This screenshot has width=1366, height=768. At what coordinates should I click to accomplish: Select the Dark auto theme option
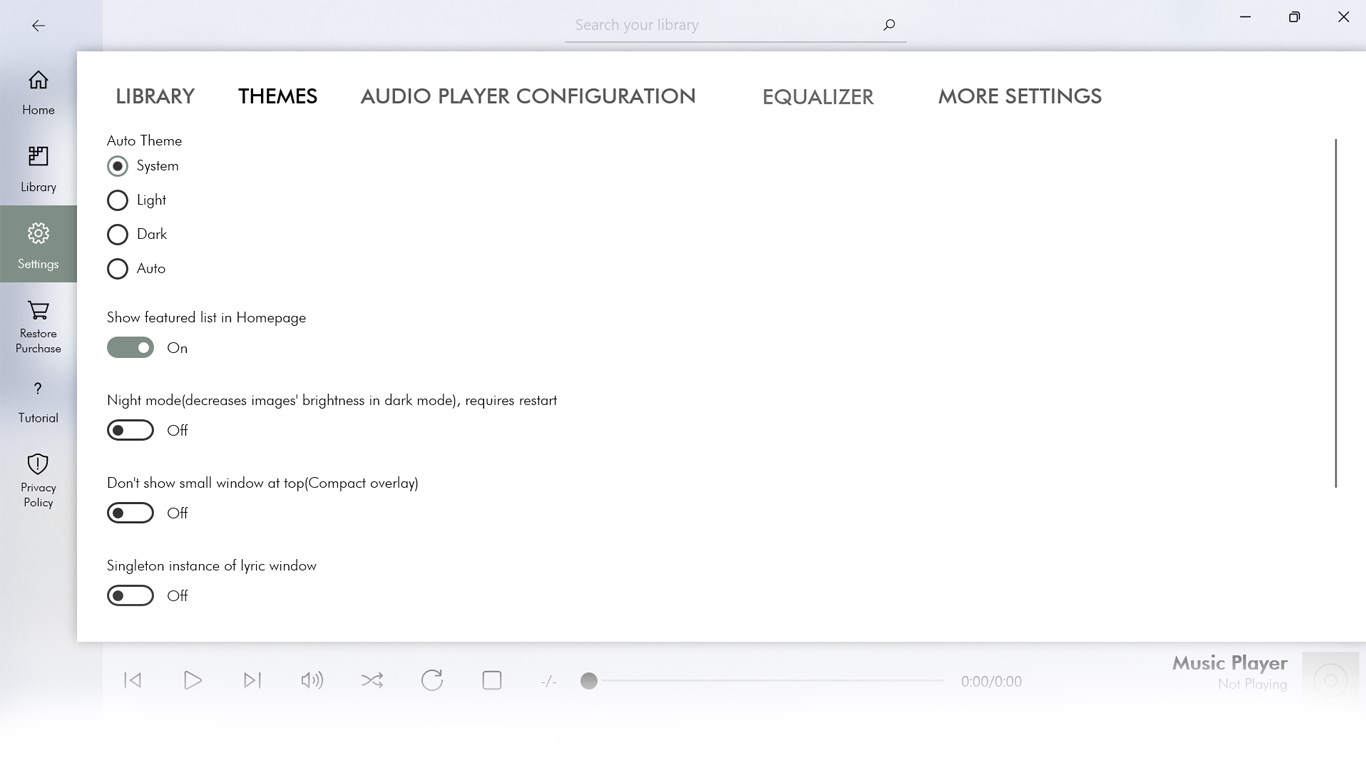coord(117,234)
